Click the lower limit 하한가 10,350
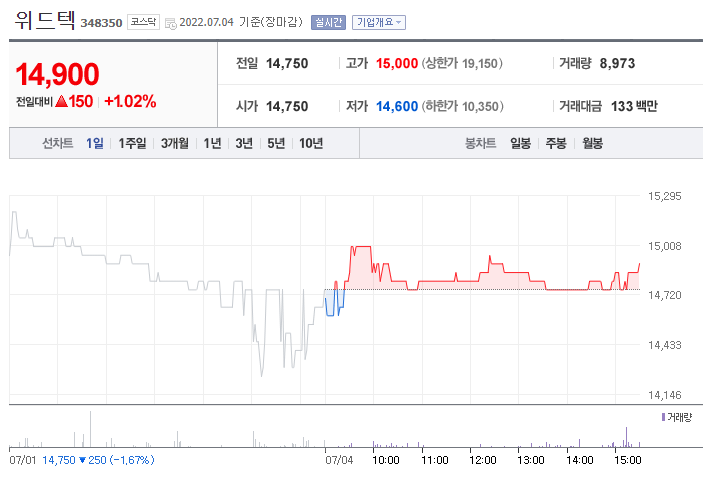 [462, 107]
